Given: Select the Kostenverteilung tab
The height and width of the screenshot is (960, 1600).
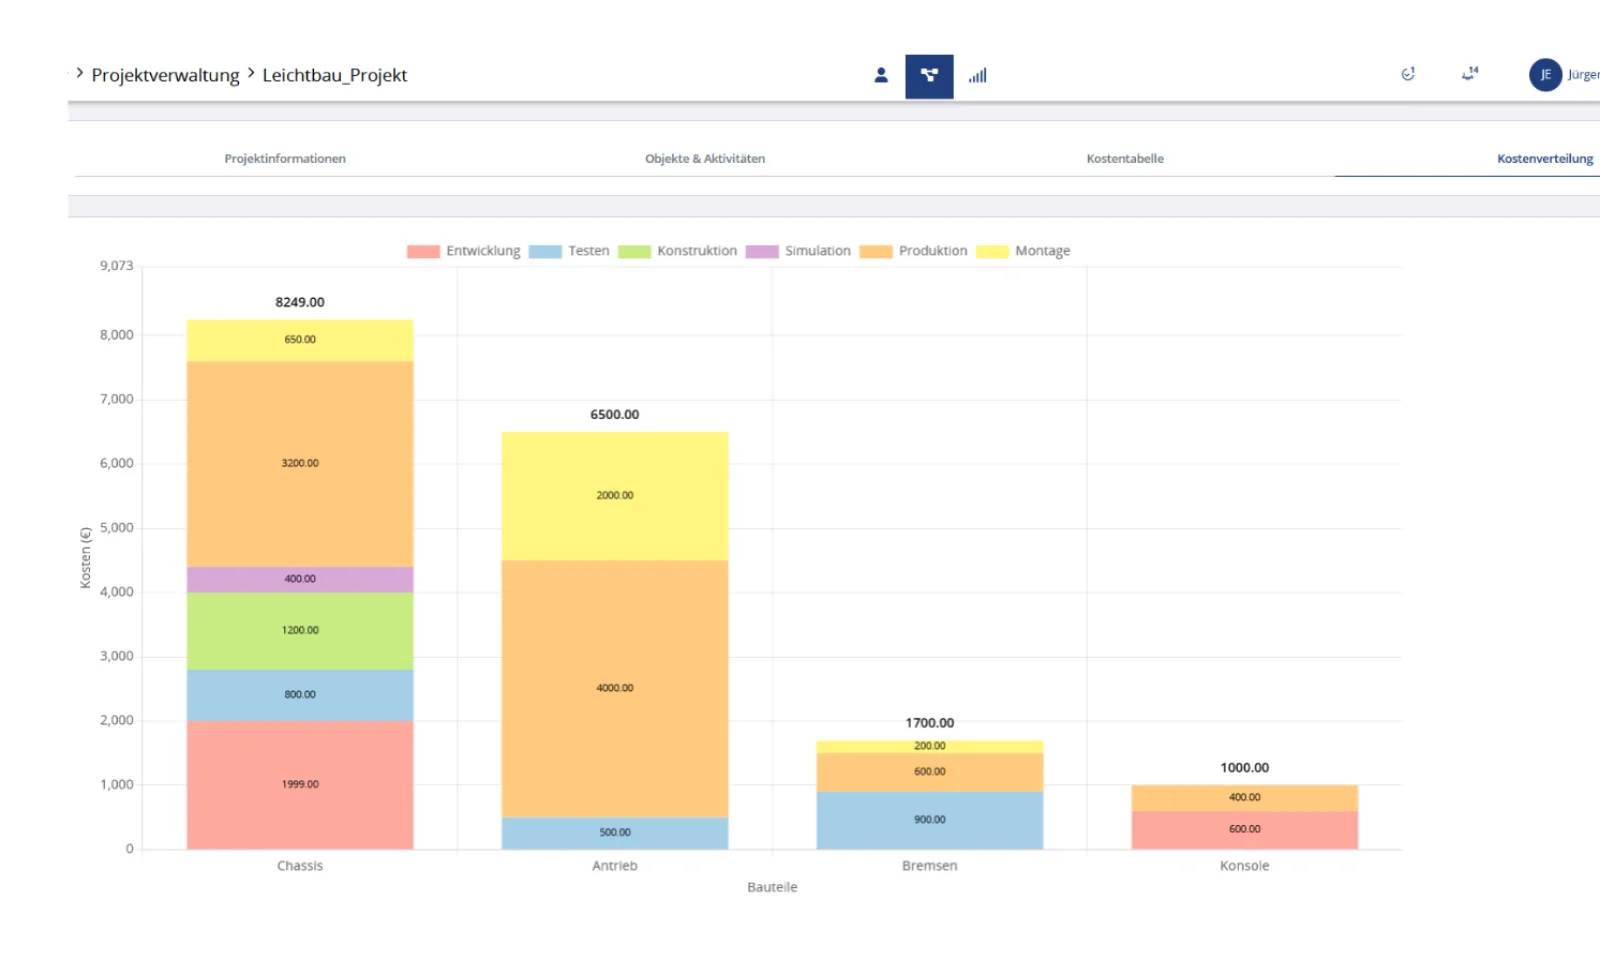Looking at the screenshot, I should [1544, 159].
